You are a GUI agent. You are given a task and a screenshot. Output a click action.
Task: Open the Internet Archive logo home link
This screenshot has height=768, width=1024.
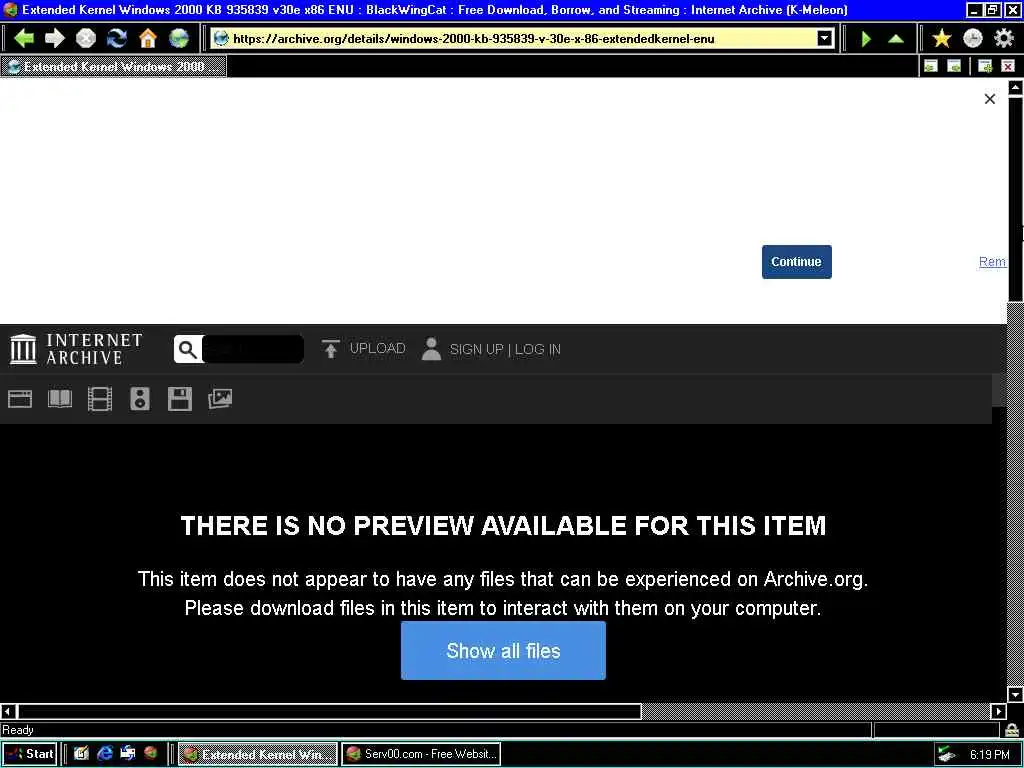pyautogui.click(x=76, y=349)
